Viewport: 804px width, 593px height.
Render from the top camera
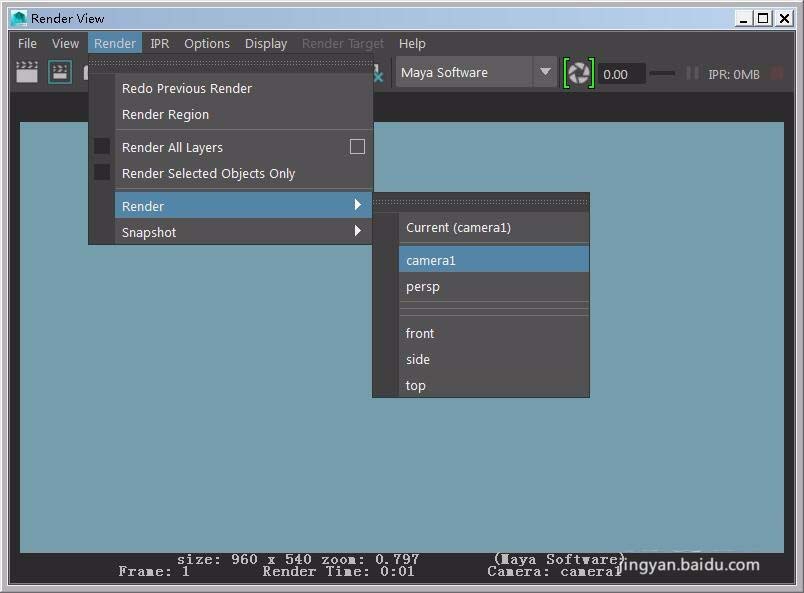point(416,385)
